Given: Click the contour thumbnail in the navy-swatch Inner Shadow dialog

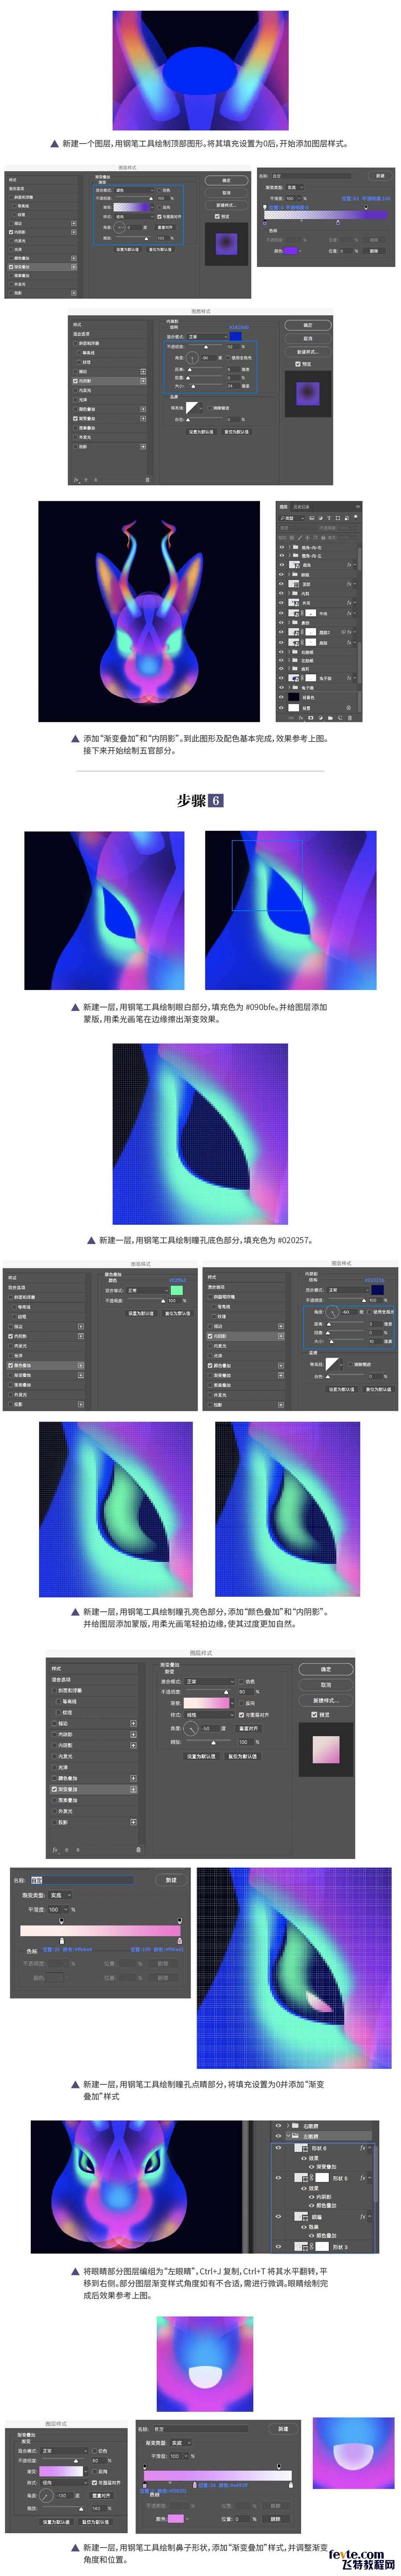Looking at the screenshot, I should pos(332,1363).
